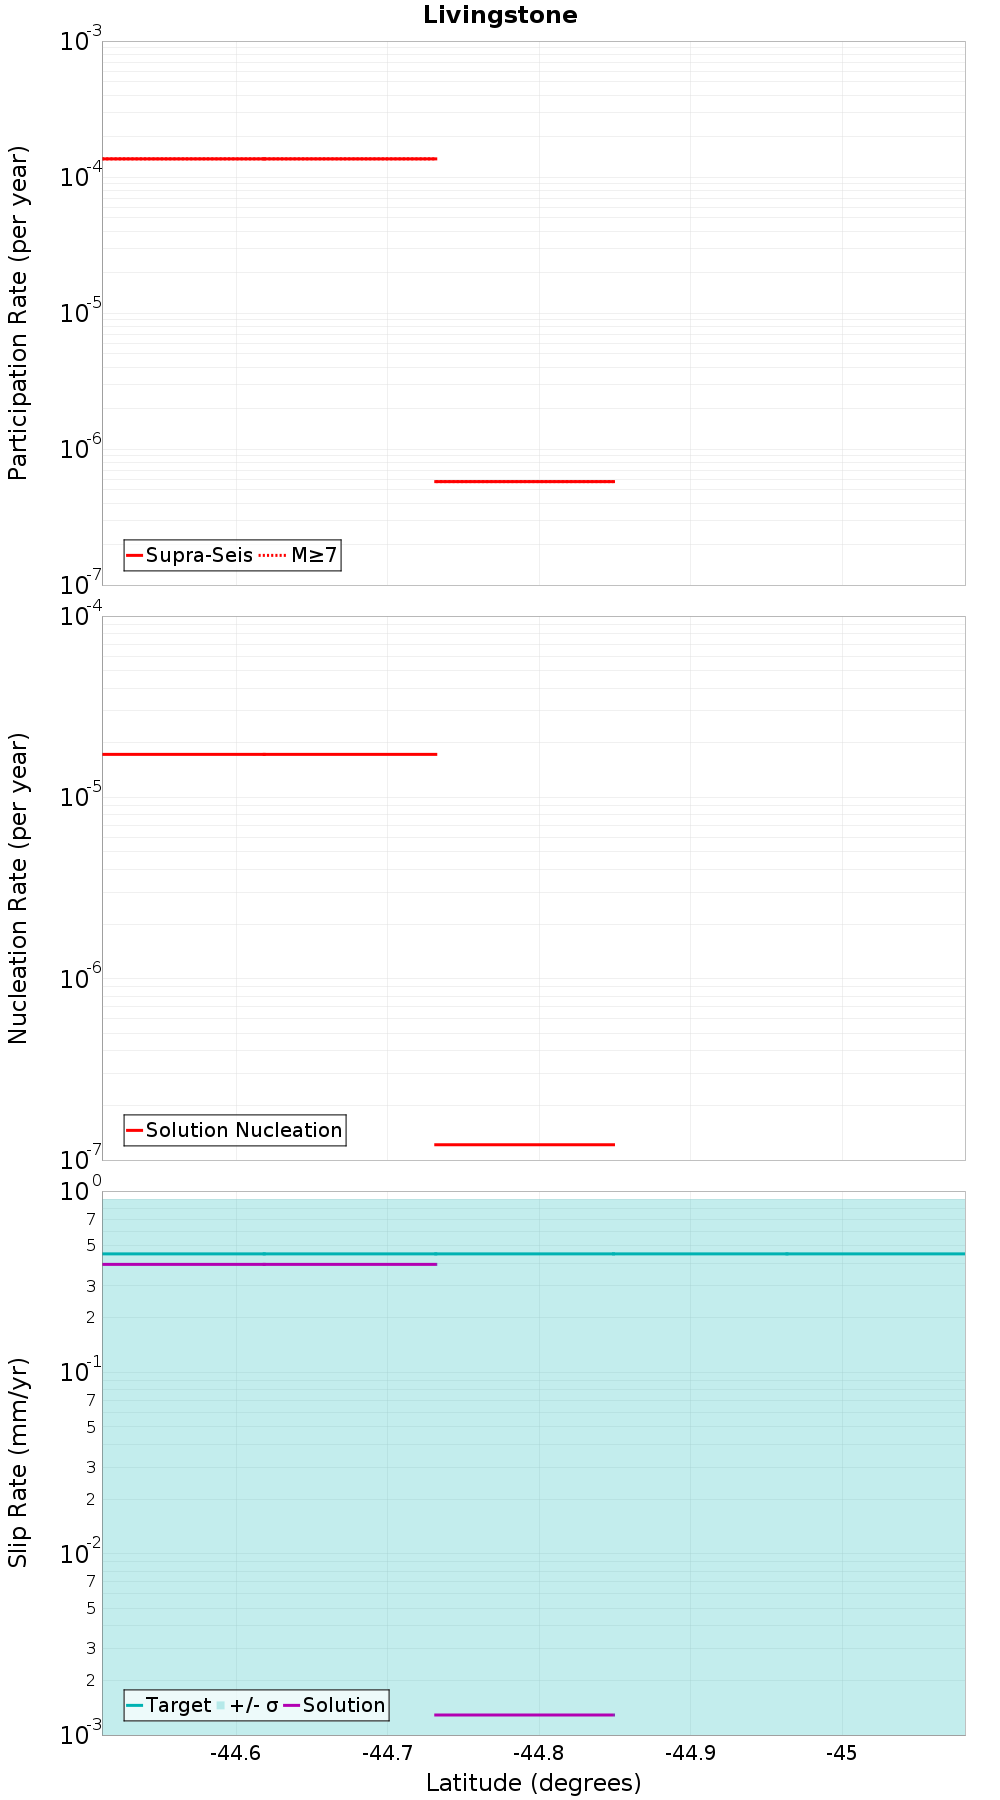Click the -44.6 latitude tick label
Screen dimensions: 1000x1800
pyautogui.click(x=235, y=1752)
